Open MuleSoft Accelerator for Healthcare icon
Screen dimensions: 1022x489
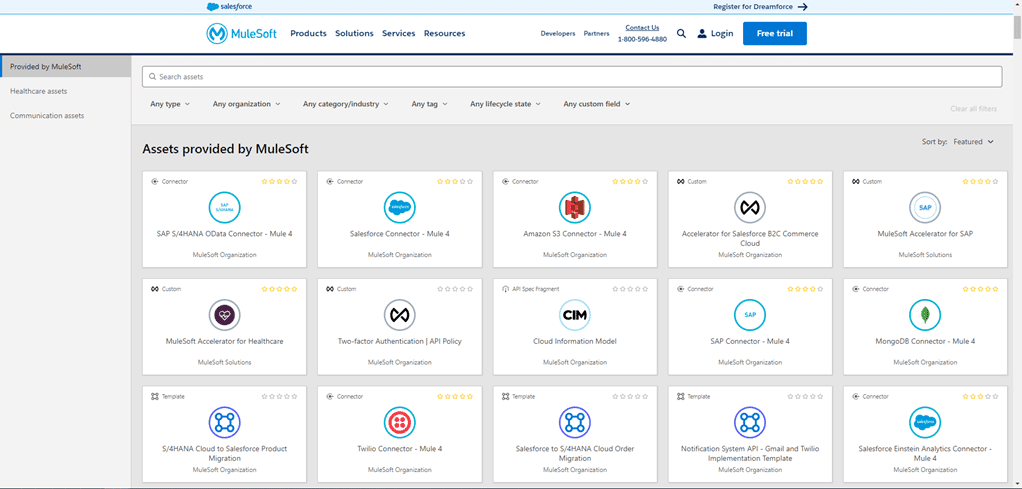pyautogui.click(x=224, y=316)
